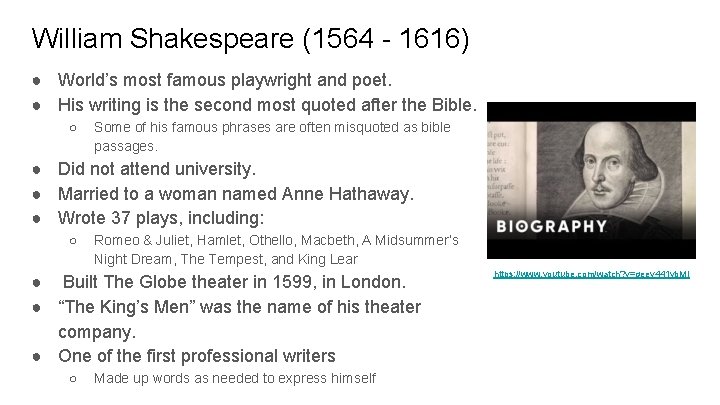Click the line mentioning The King's Men
This screenshot has height=405, width=720.
pyautogui.click(x=239, y=319)
